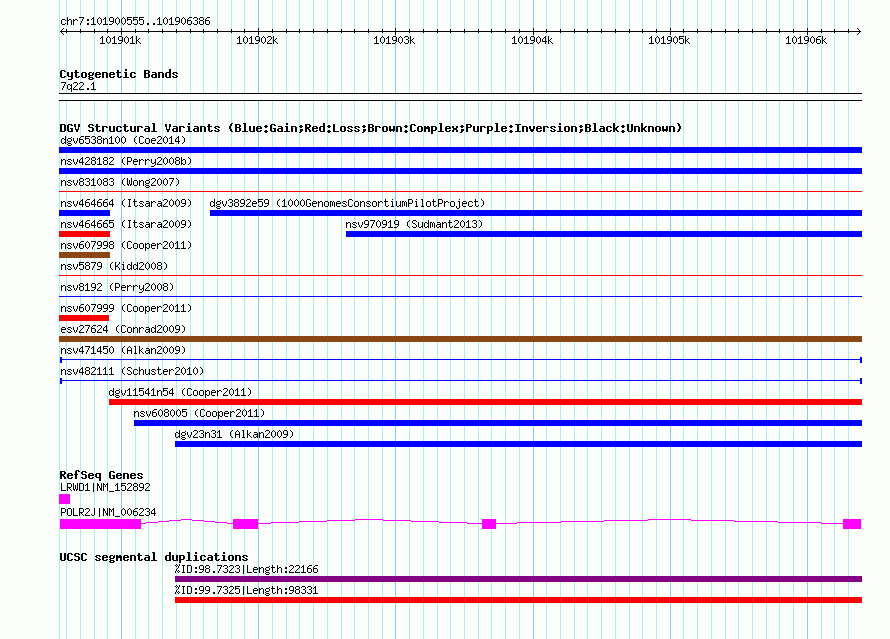The width and height of the screenshot is (890, 639).
Task: Click the 101903k ruler position label
Action: (393, 40)
